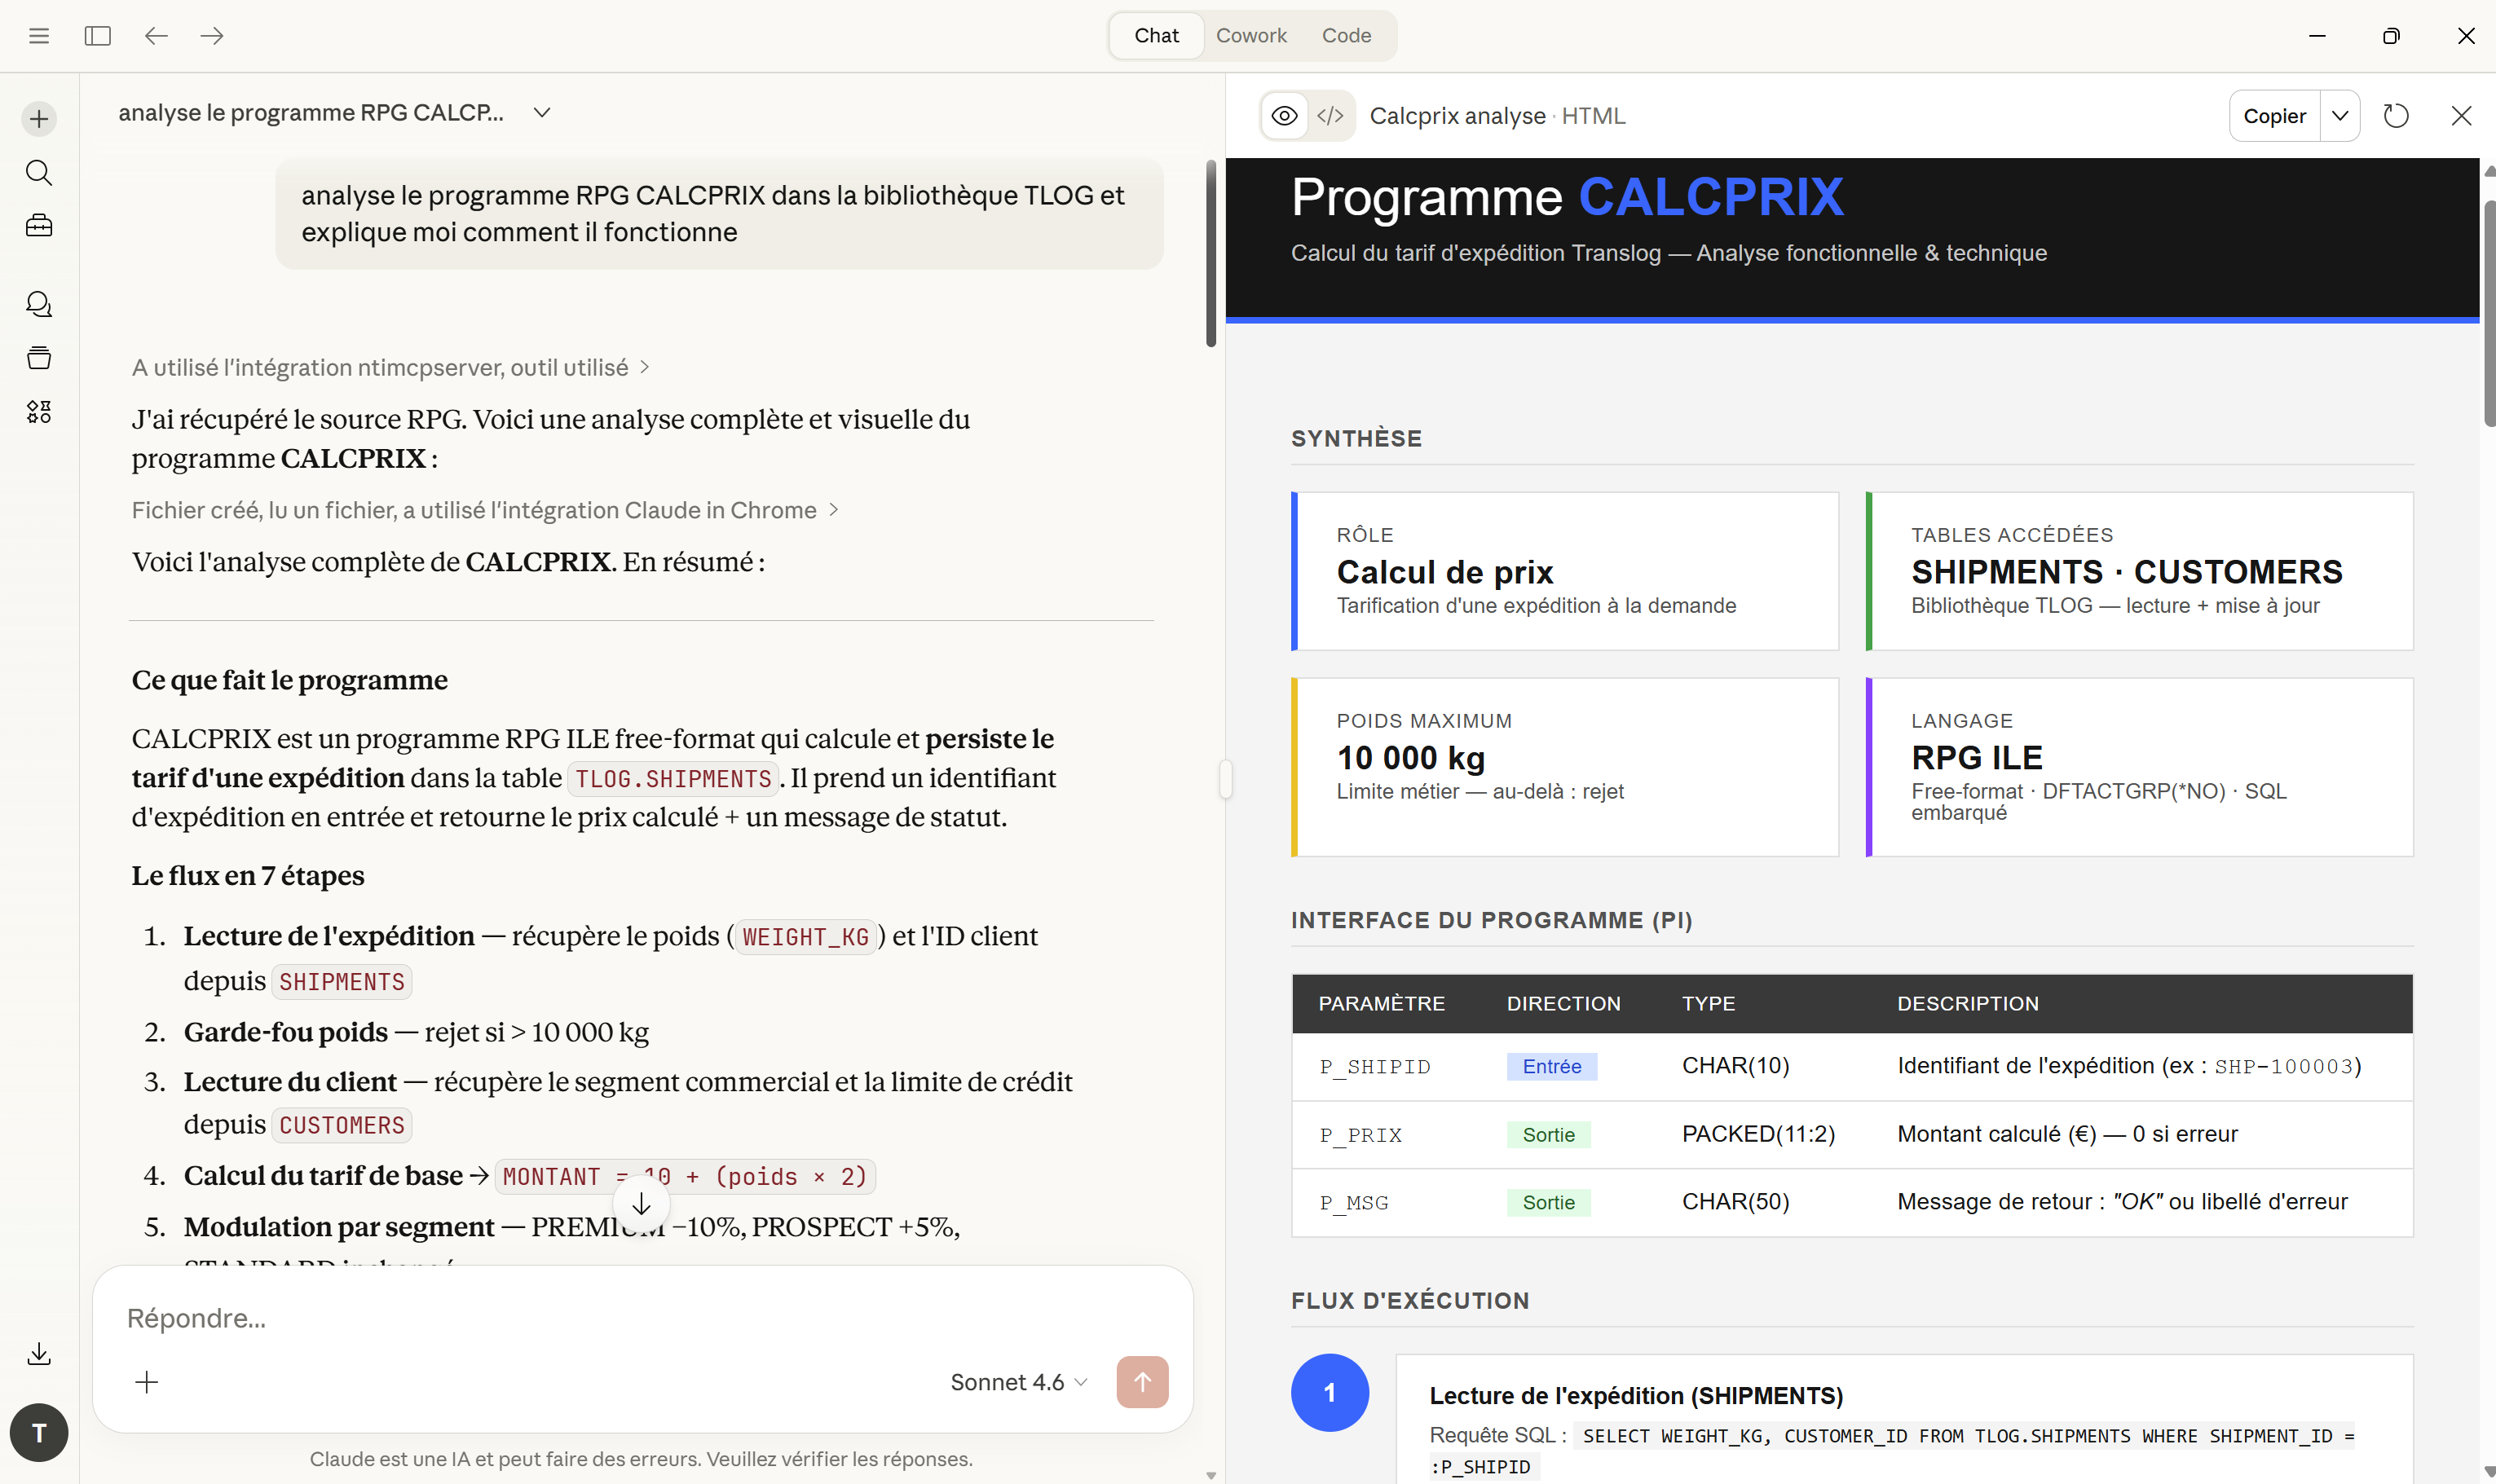Attach a file with the plus icon
The height and width of the screenshot is (1484, 2496).
click(x=146, y=1381)
